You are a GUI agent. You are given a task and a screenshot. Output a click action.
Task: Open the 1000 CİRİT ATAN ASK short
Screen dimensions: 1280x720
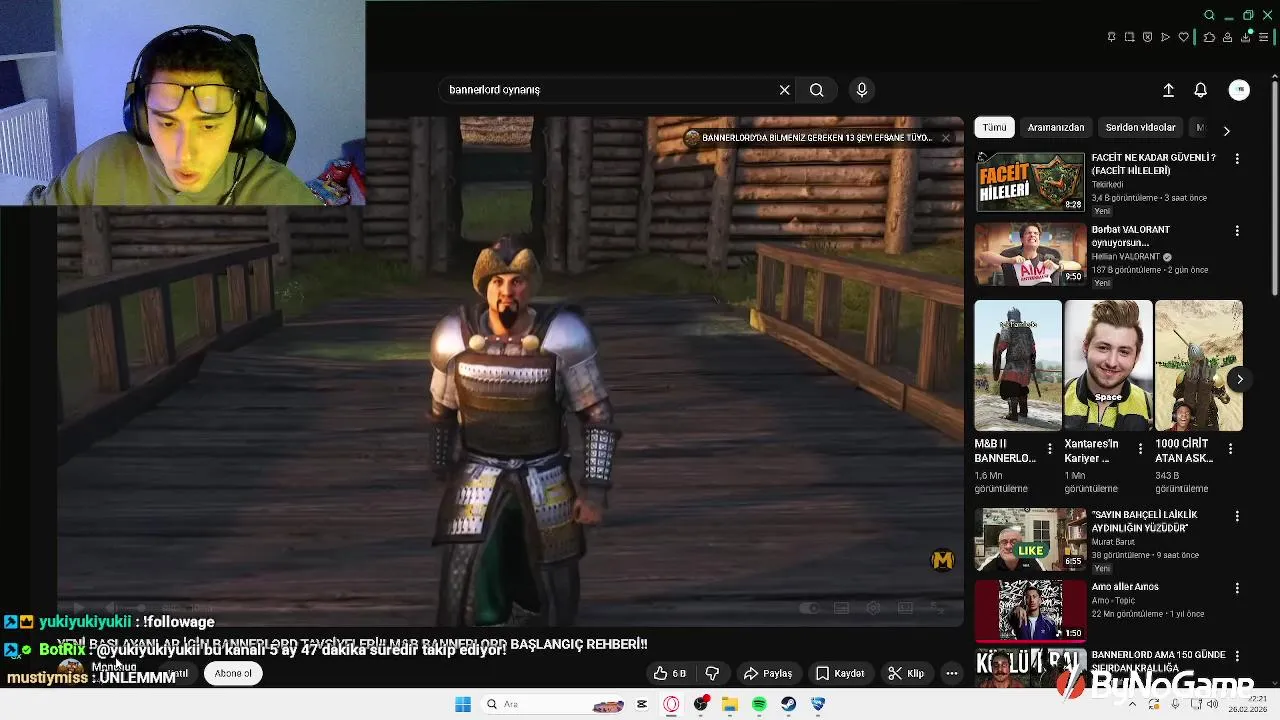1198,366
